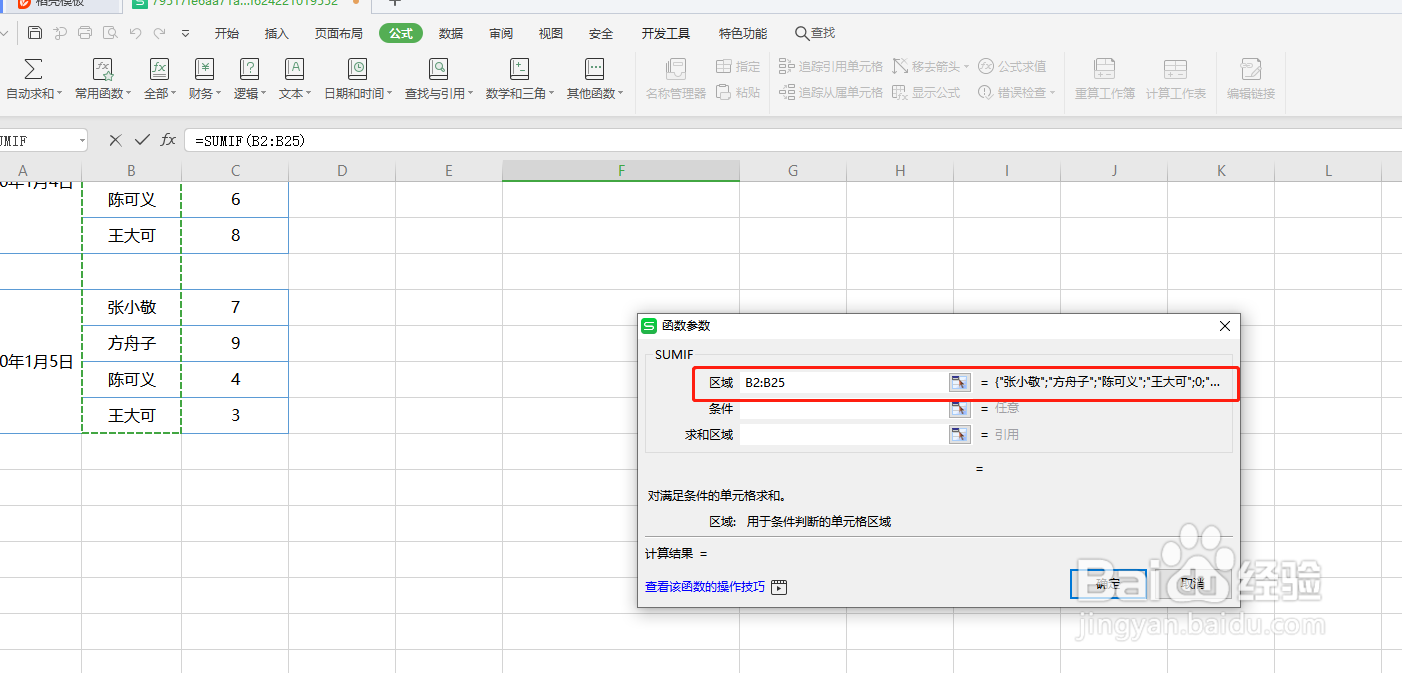This screenshot has width=1402, height=673.
Task: Open 错误检查 error checking dropdown
Action: click(x=1016, y=92)
